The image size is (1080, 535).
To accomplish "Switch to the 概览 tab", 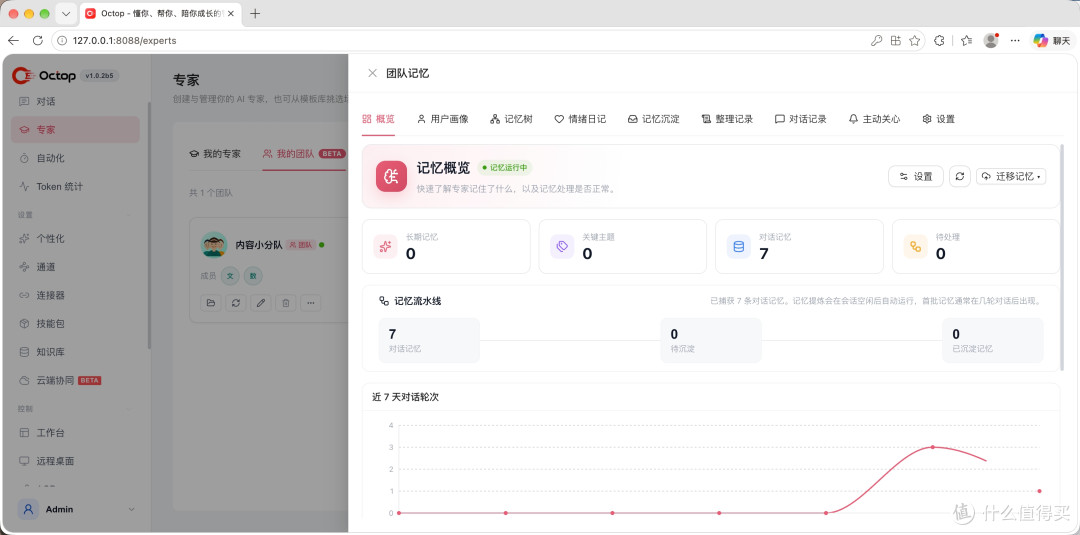I will click(x=378, y=118).
